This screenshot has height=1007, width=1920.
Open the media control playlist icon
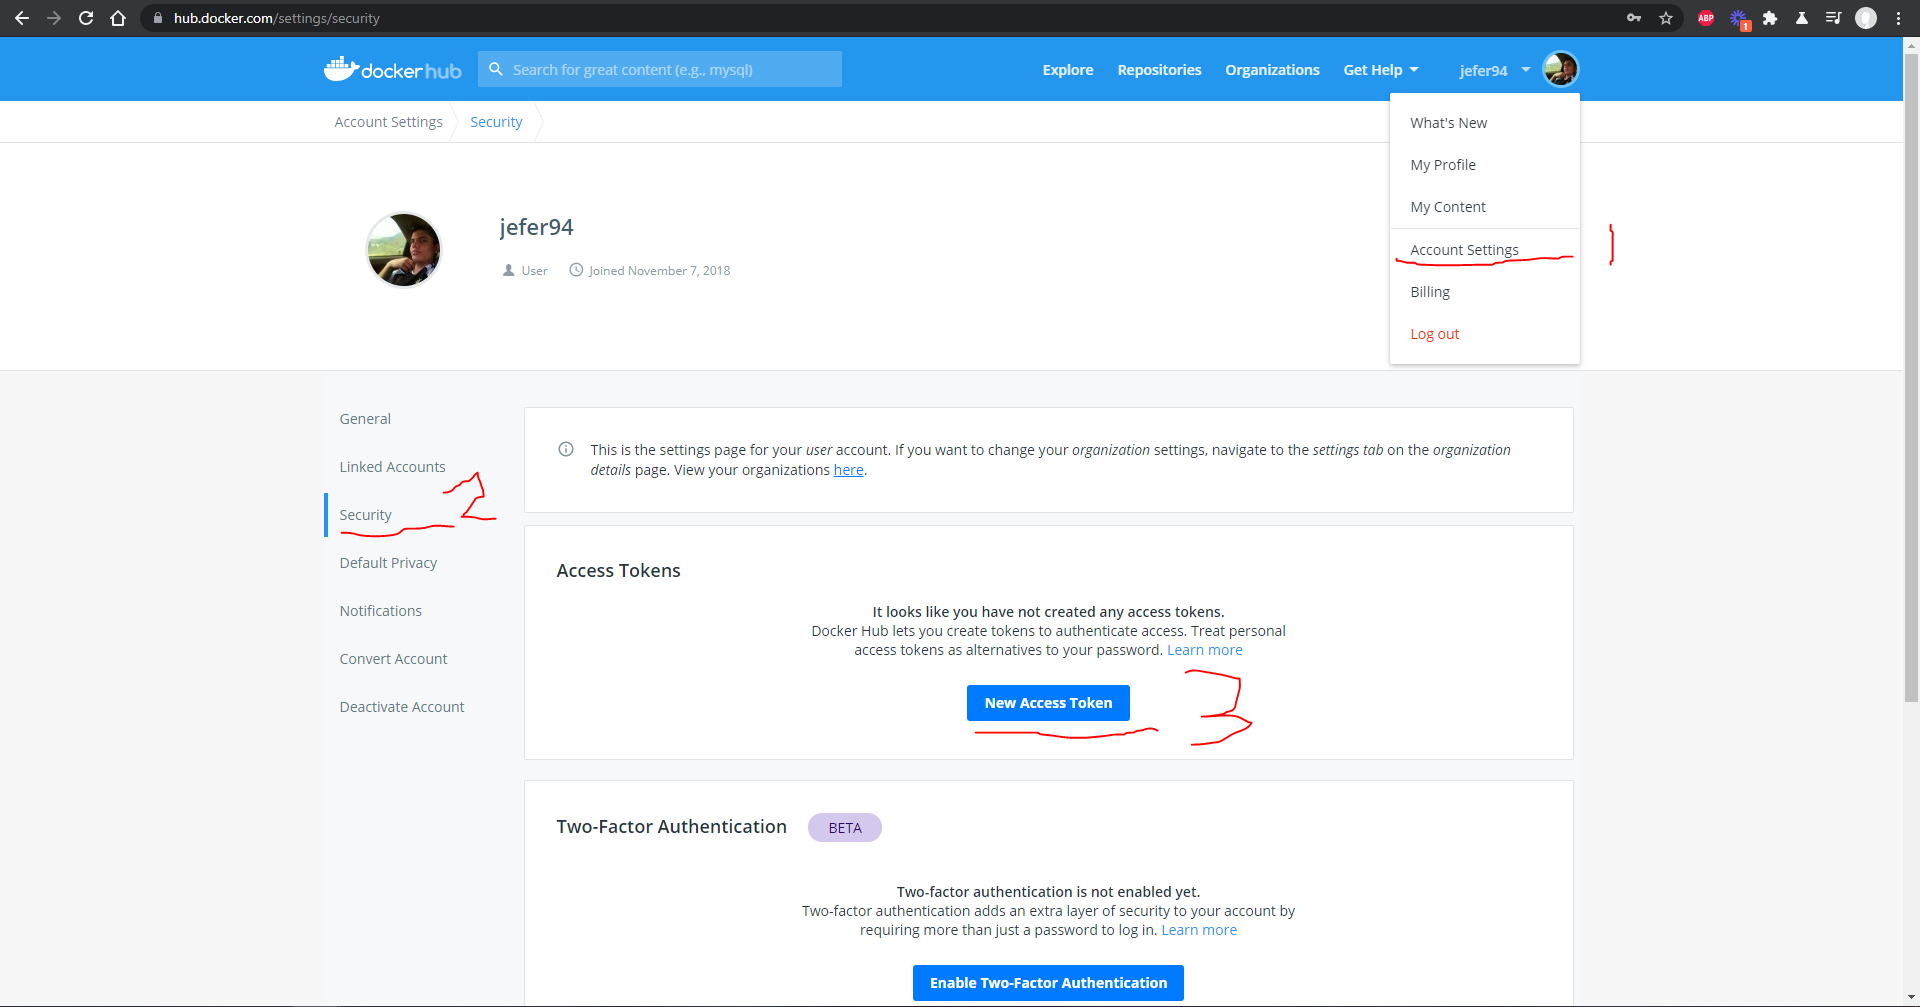[1833, 18]
